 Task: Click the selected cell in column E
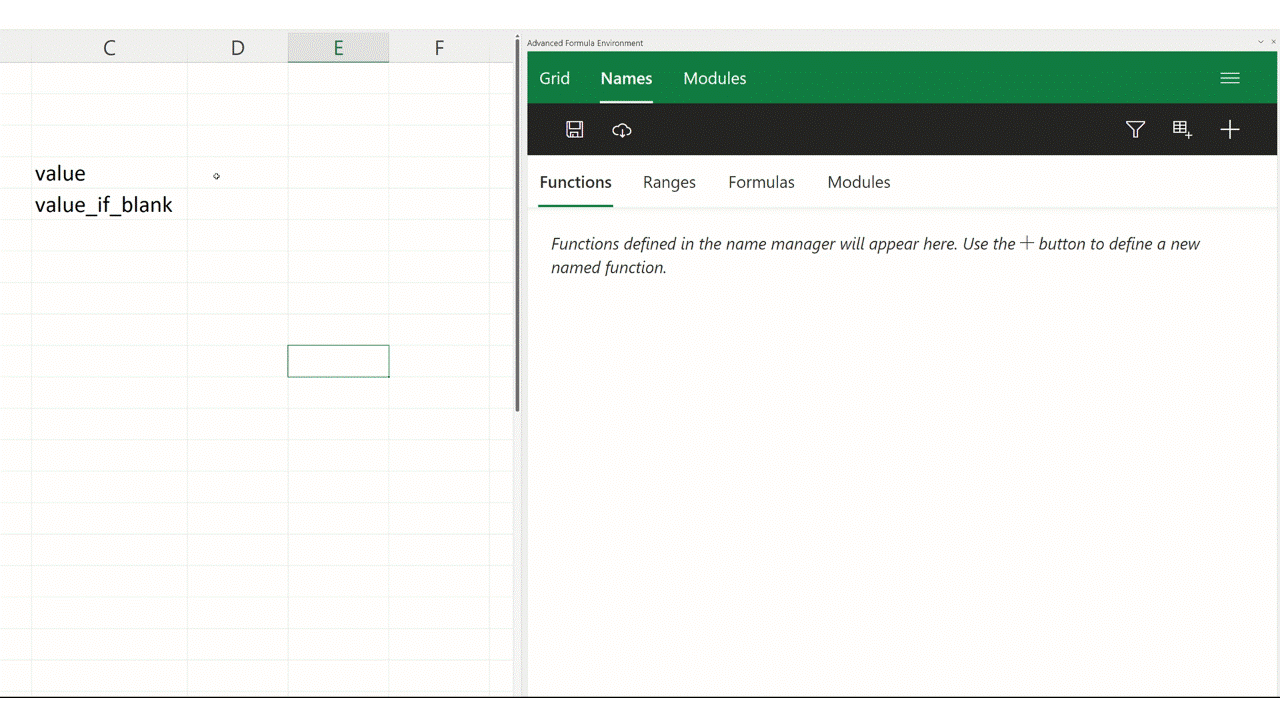coord(338,361)
